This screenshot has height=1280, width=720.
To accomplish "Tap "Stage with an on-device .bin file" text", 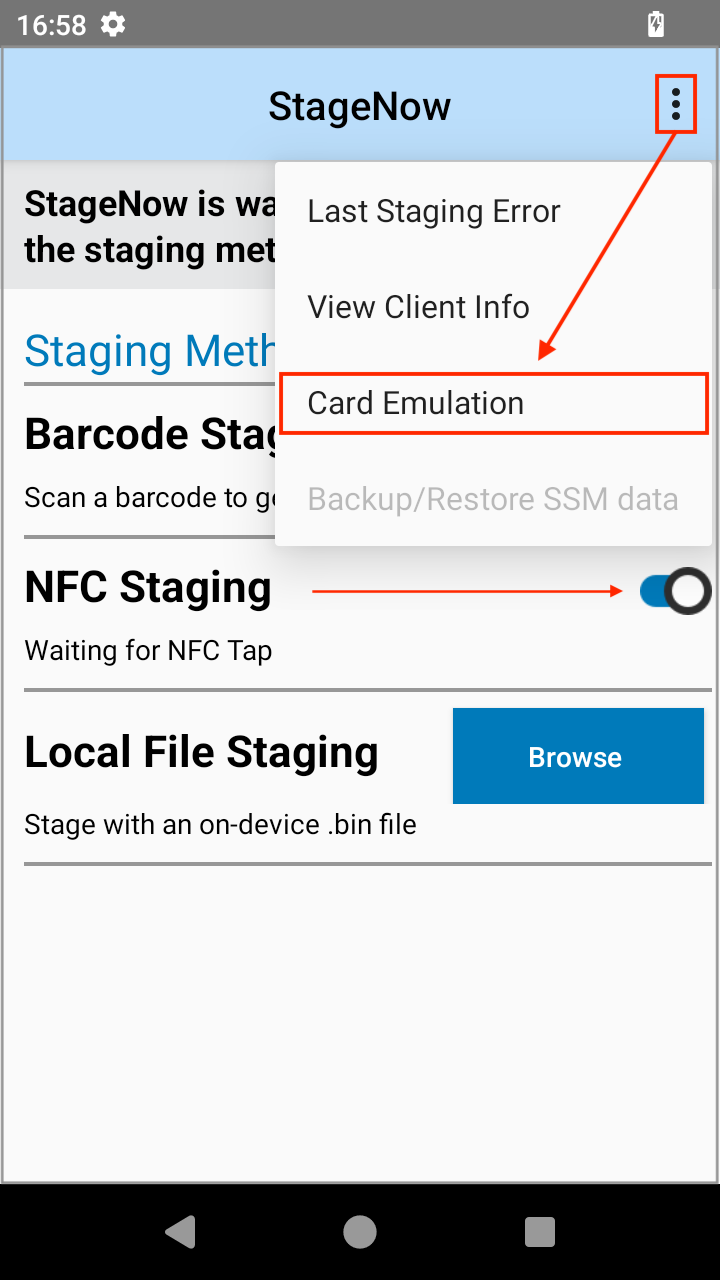I will (x=220, y=825).
